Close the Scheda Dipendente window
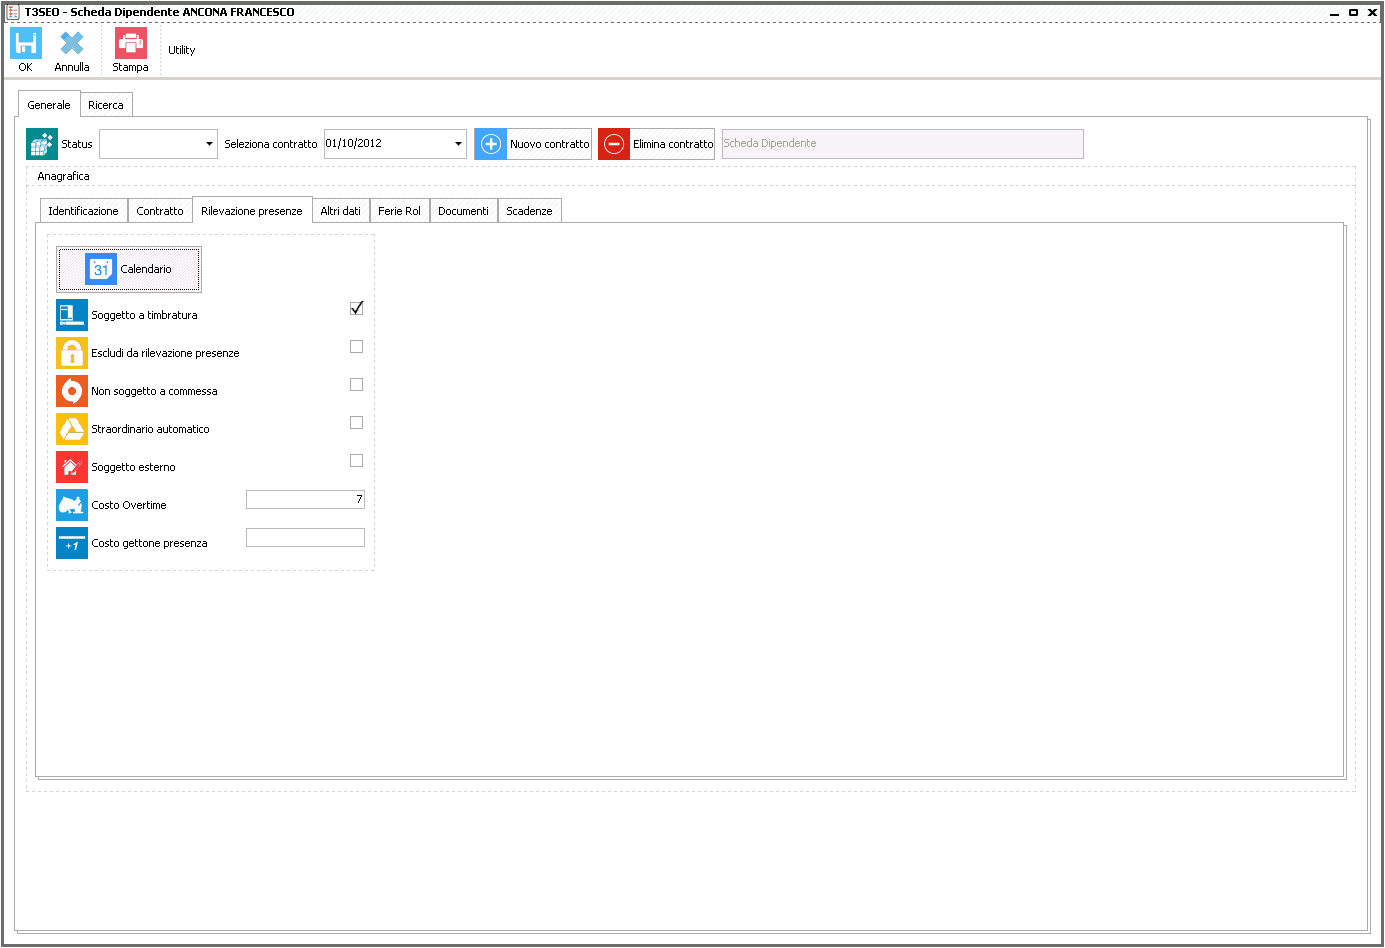Image resolution: width=1385 pixels, height=948 pixels. pyautogui.click(x=1372, y=13)
